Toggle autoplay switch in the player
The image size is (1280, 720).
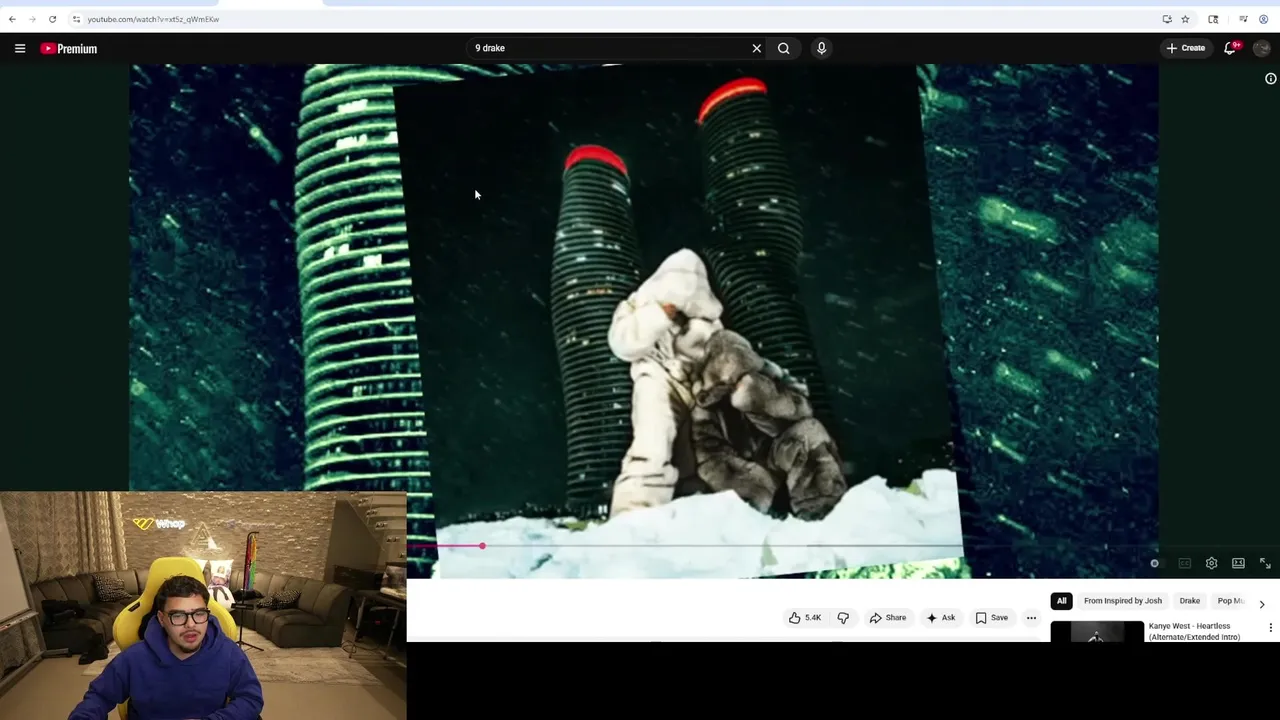point(1155,563)
